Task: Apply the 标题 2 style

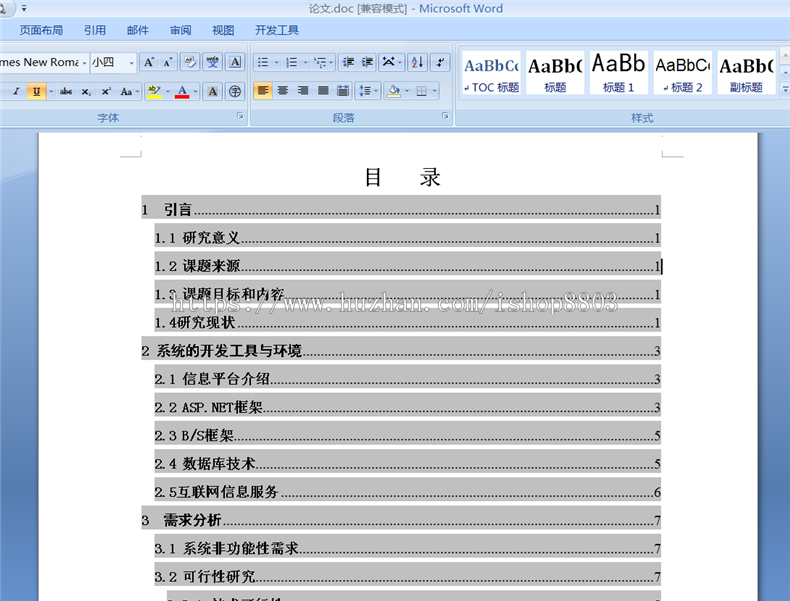Action: click(x=683, y=73)
